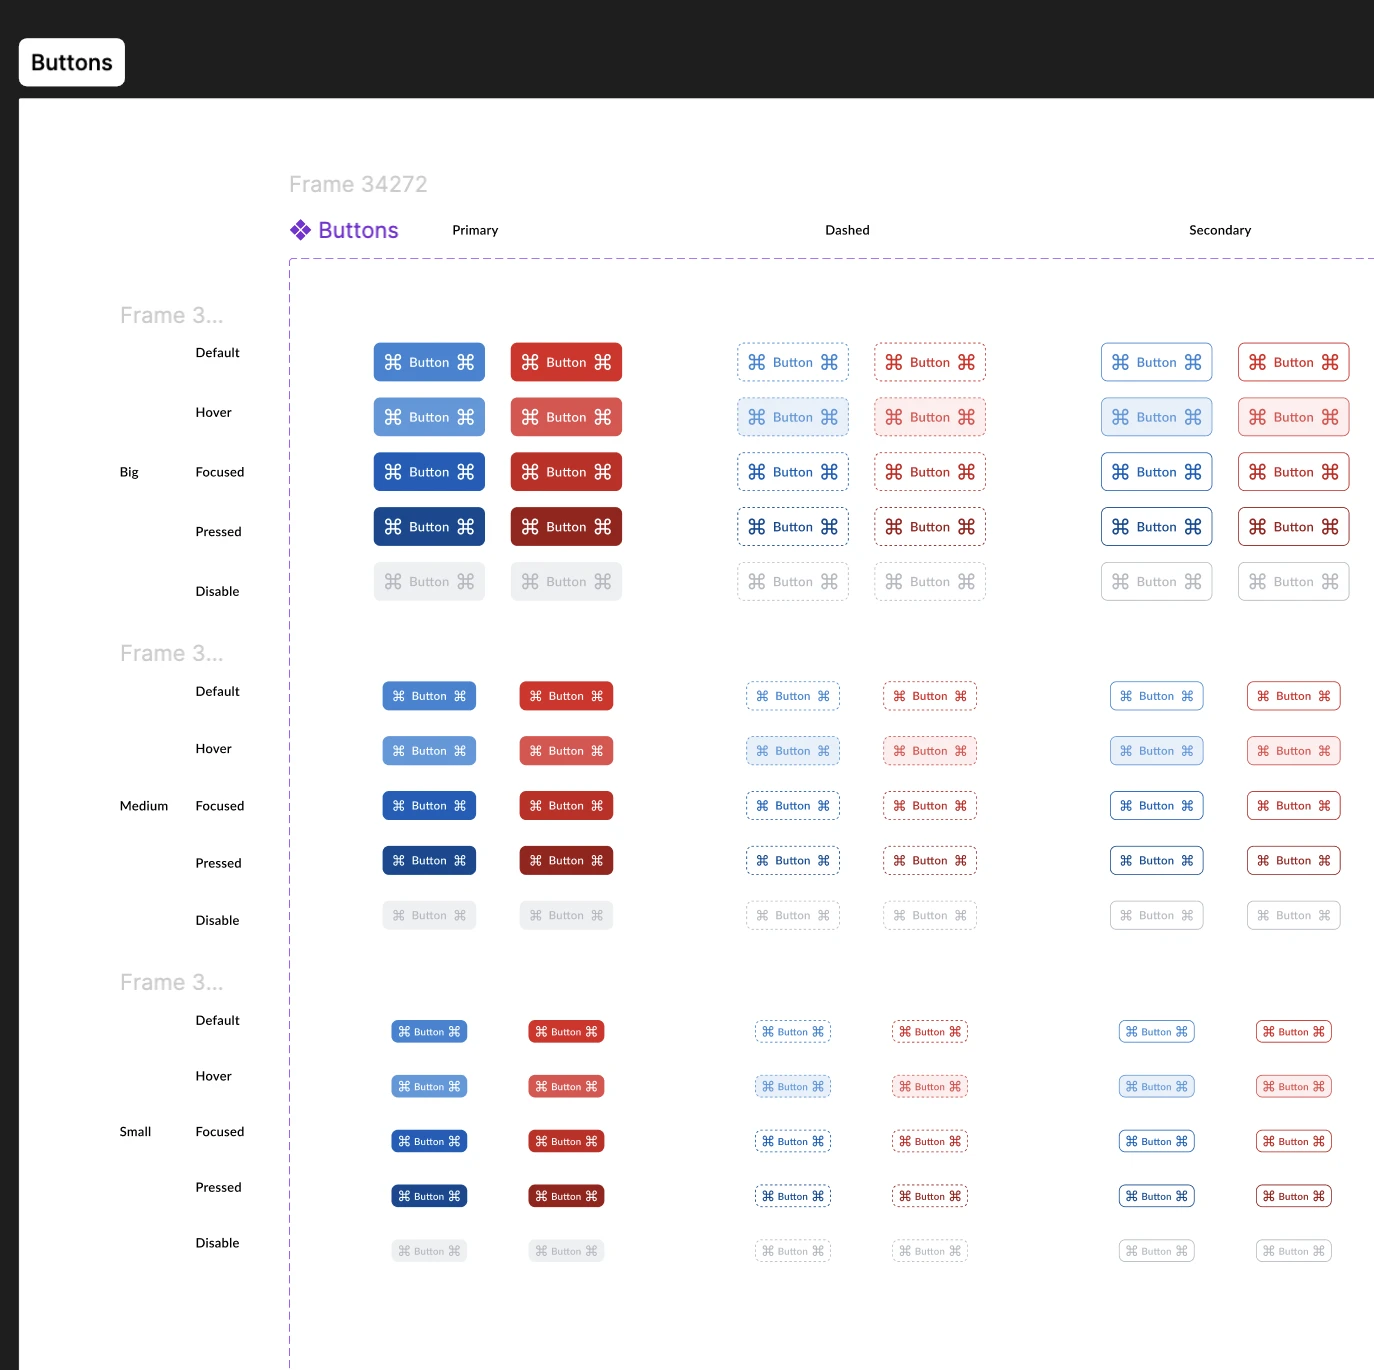Click the Dashed column heading

(x=847, y=230)
